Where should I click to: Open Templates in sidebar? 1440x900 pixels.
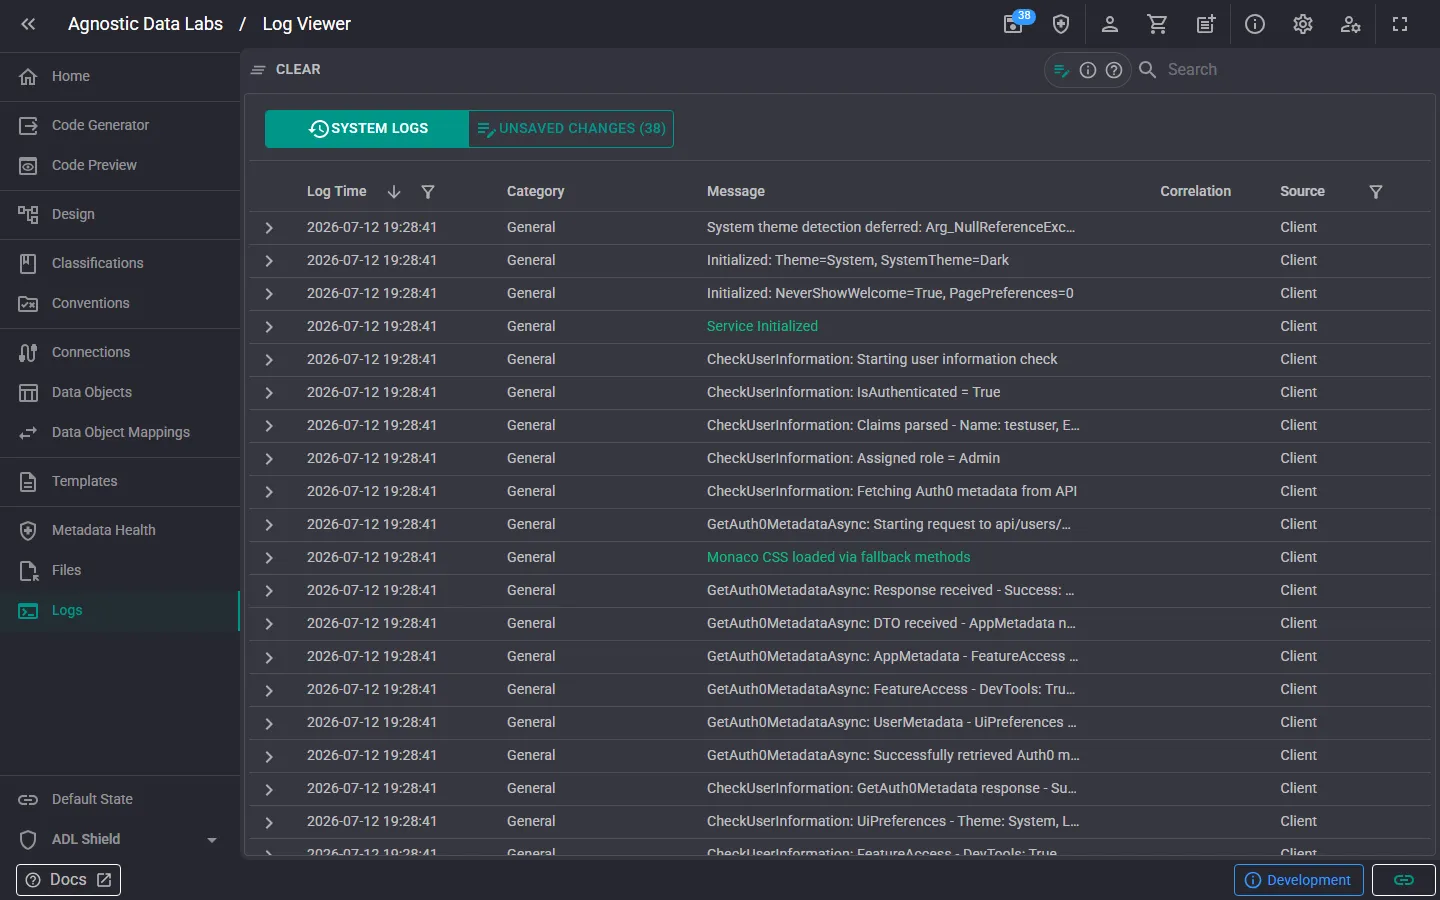[120, 481]
